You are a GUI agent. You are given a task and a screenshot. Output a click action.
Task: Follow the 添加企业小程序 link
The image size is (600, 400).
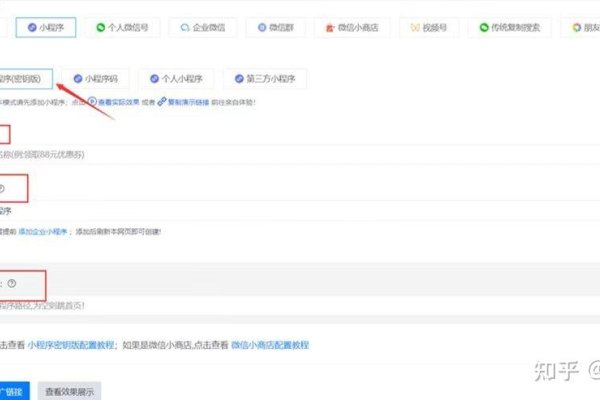point(43,232)
